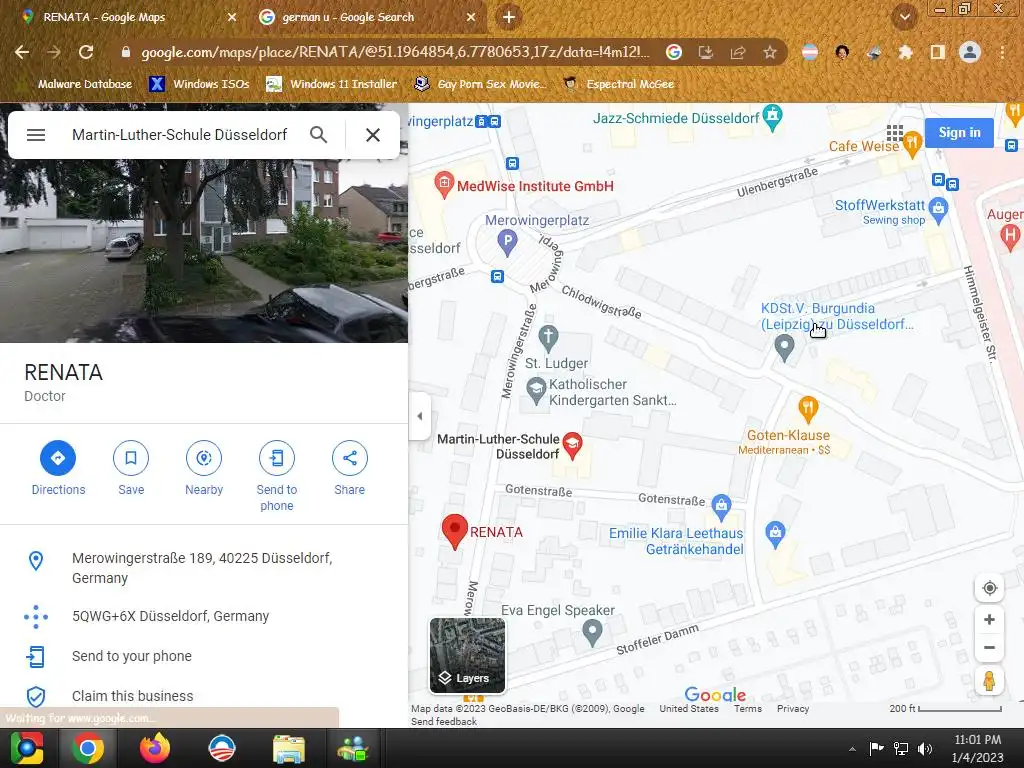This screenshot has height=768, width=1024.
Task: Open the RENATA street photo
Action: coord(204,251)
